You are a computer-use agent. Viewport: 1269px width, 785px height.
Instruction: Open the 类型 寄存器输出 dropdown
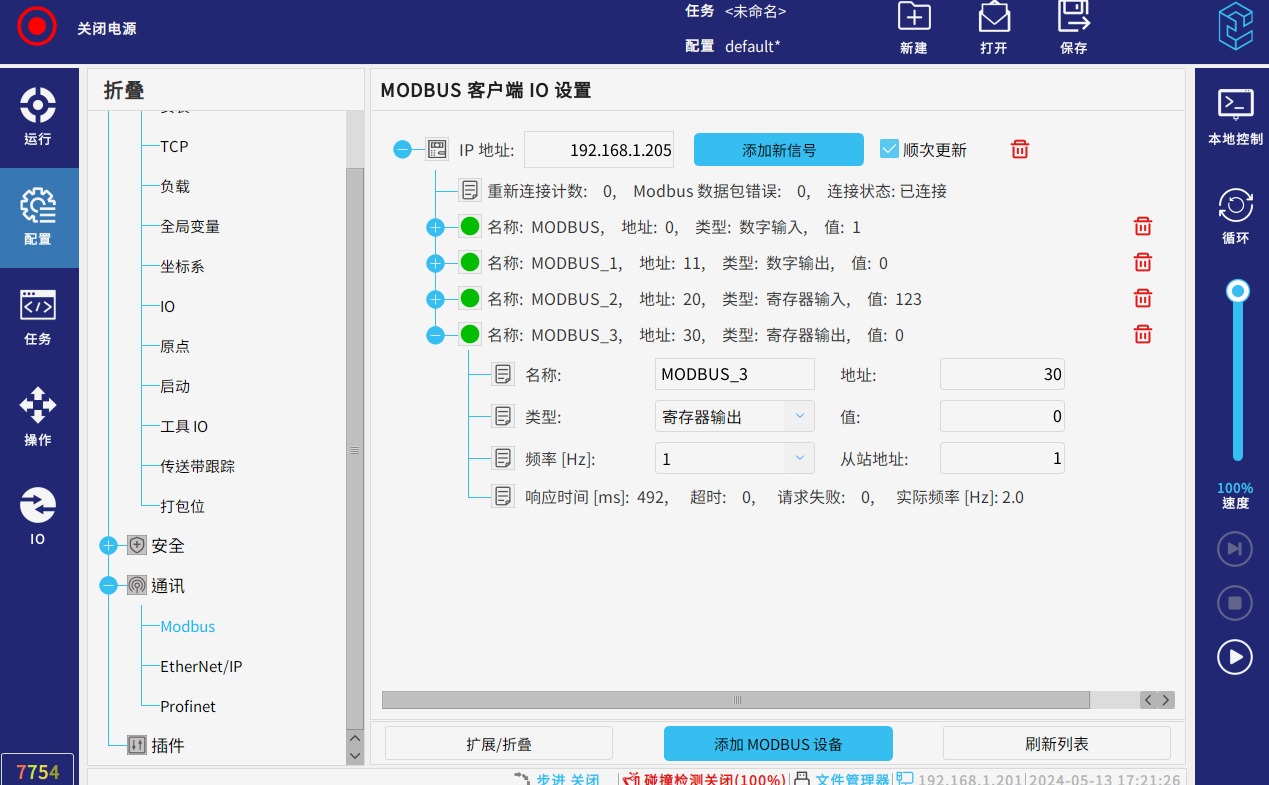[x=734, y=416]
